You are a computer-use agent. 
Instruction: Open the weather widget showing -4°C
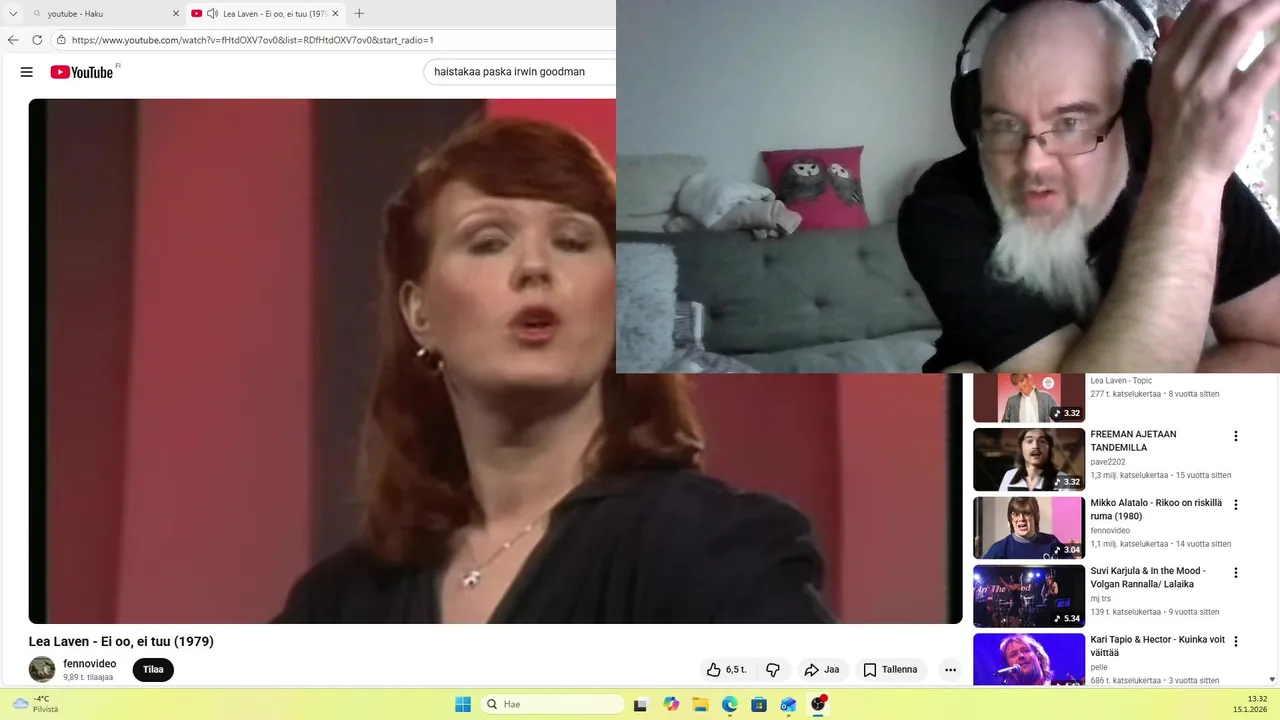click(x=35, y=704)
